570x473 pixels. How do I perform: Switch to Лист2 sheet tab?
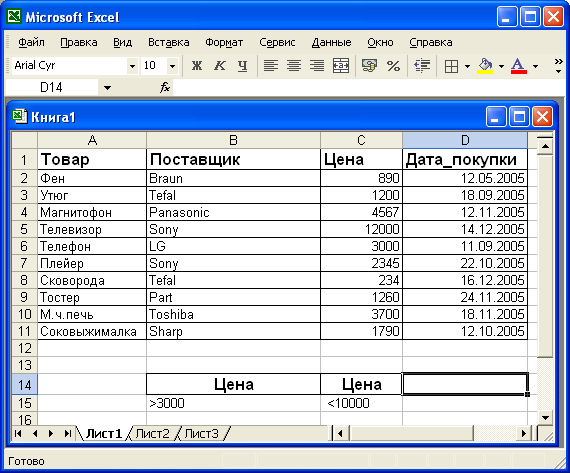tap(153, 434)
